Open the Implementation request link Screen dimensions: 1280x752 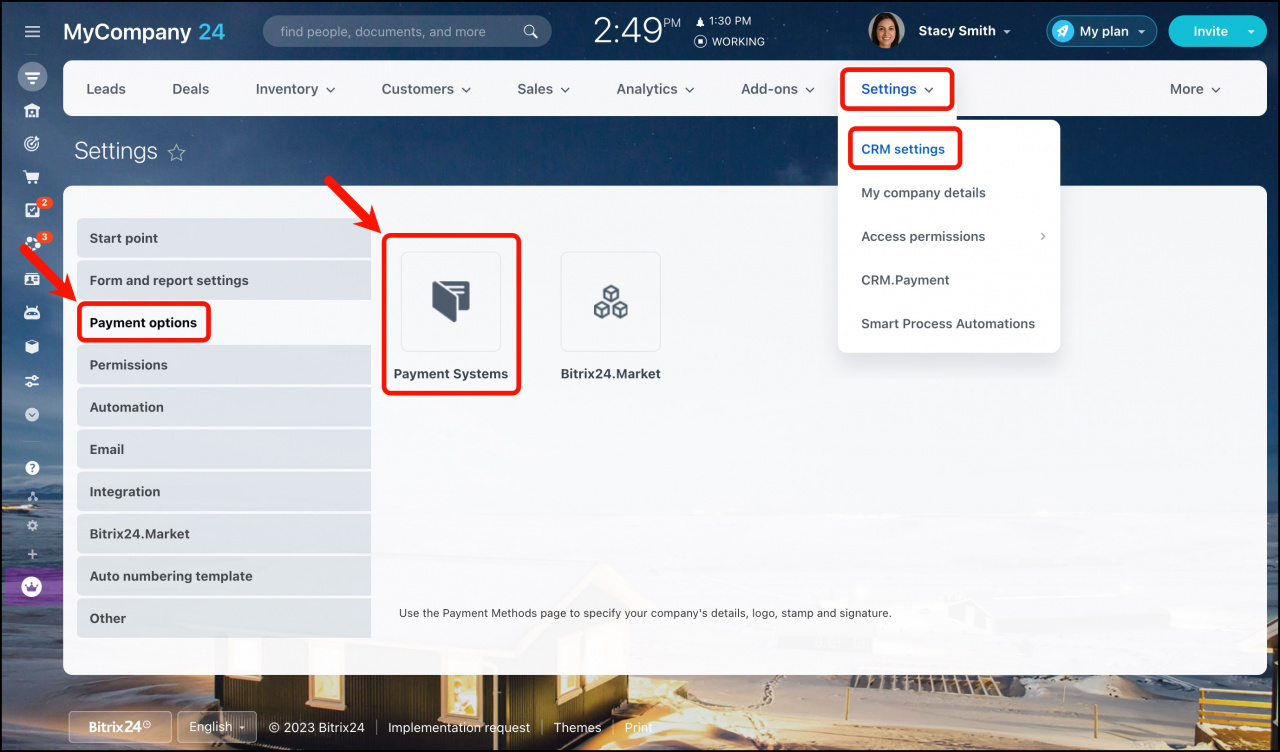coord(459,728)
